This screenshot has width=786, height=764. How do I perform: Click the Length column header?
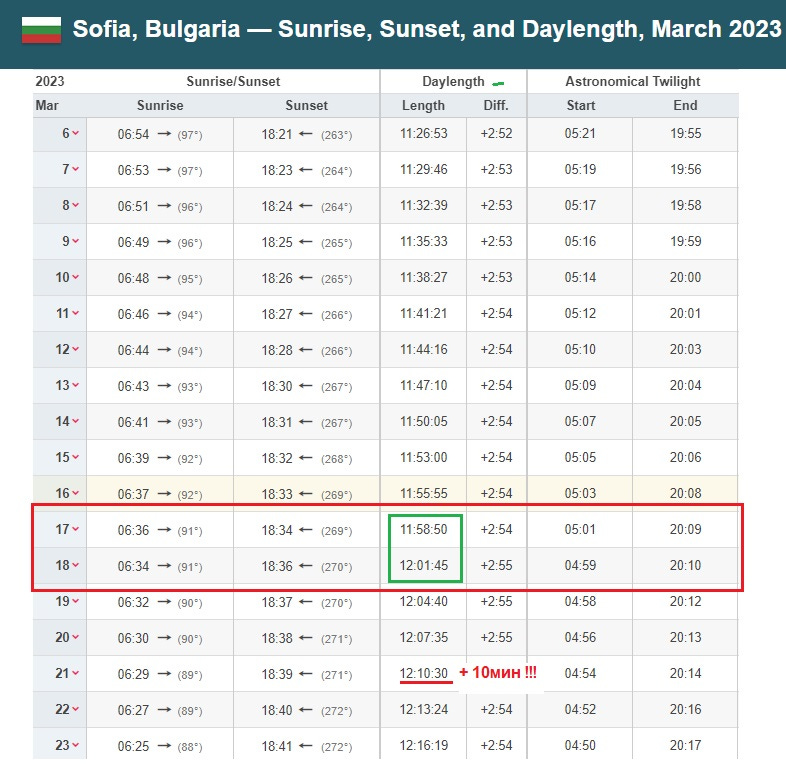click(423, 105)
